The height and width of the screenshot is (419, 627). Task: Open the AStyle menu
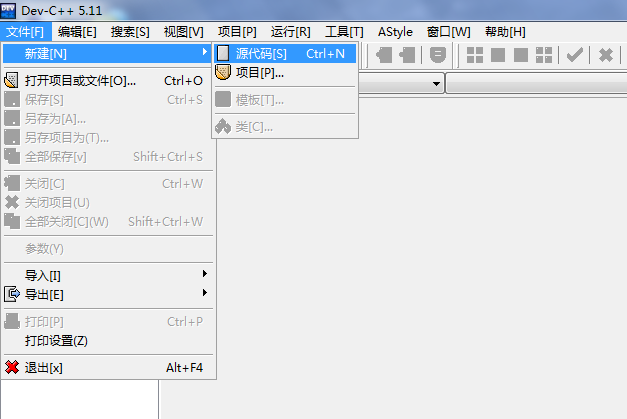click(395, 32)
